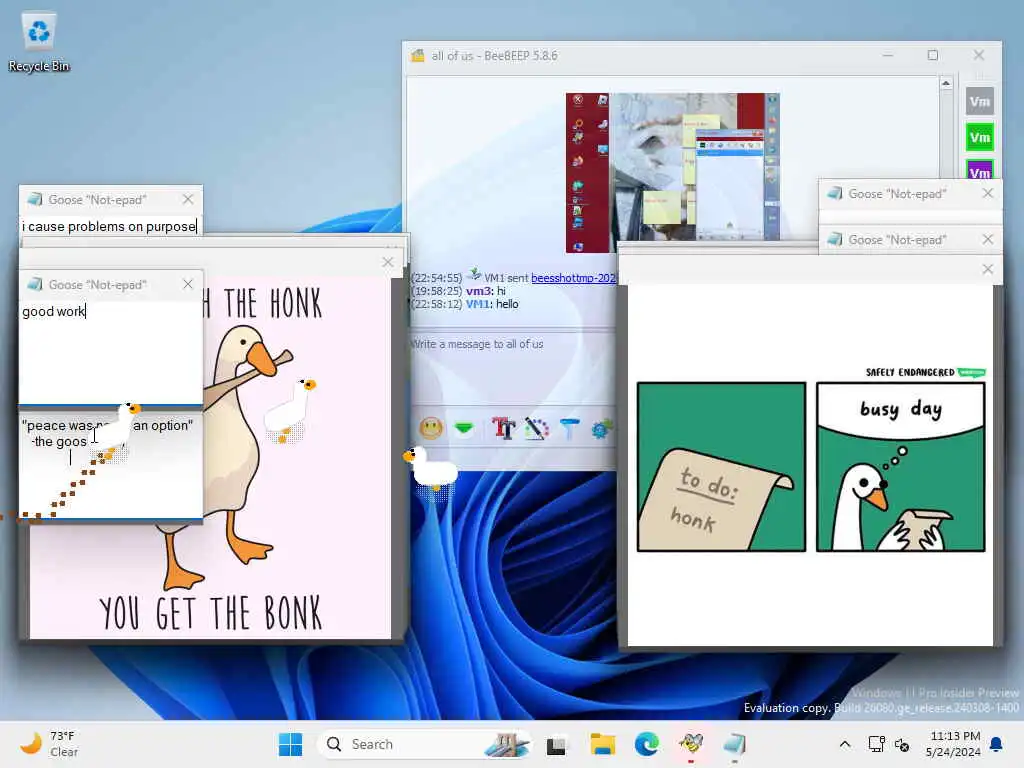Viewport: 1024px width, 768px height.
Task: Open the emoticons picker in BeeBEEP
Action: [430, 428]
